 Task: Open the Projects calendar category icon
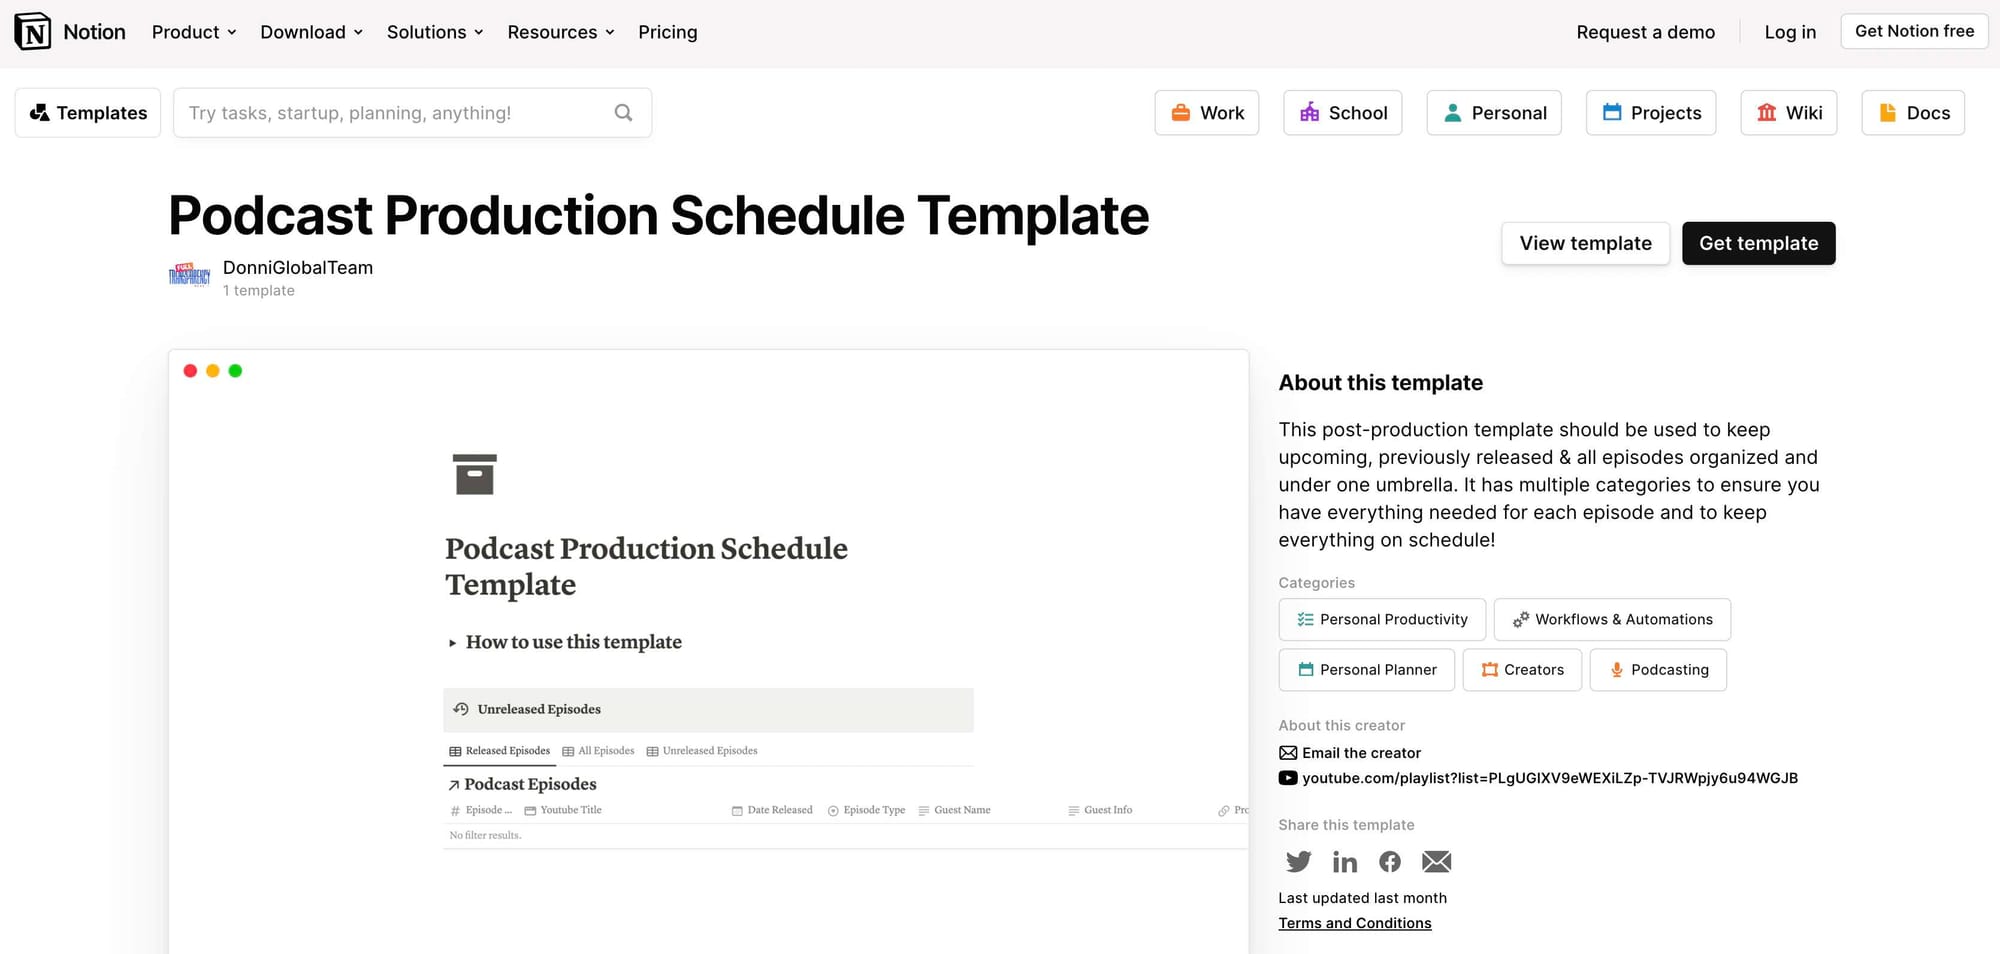pyautogui.click(x=1612, y=112)
